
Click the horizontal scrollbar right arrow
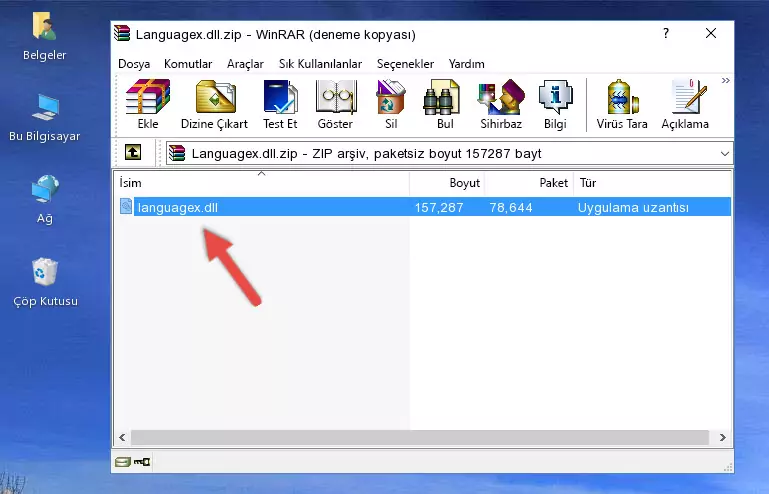[x=722, y=437]
